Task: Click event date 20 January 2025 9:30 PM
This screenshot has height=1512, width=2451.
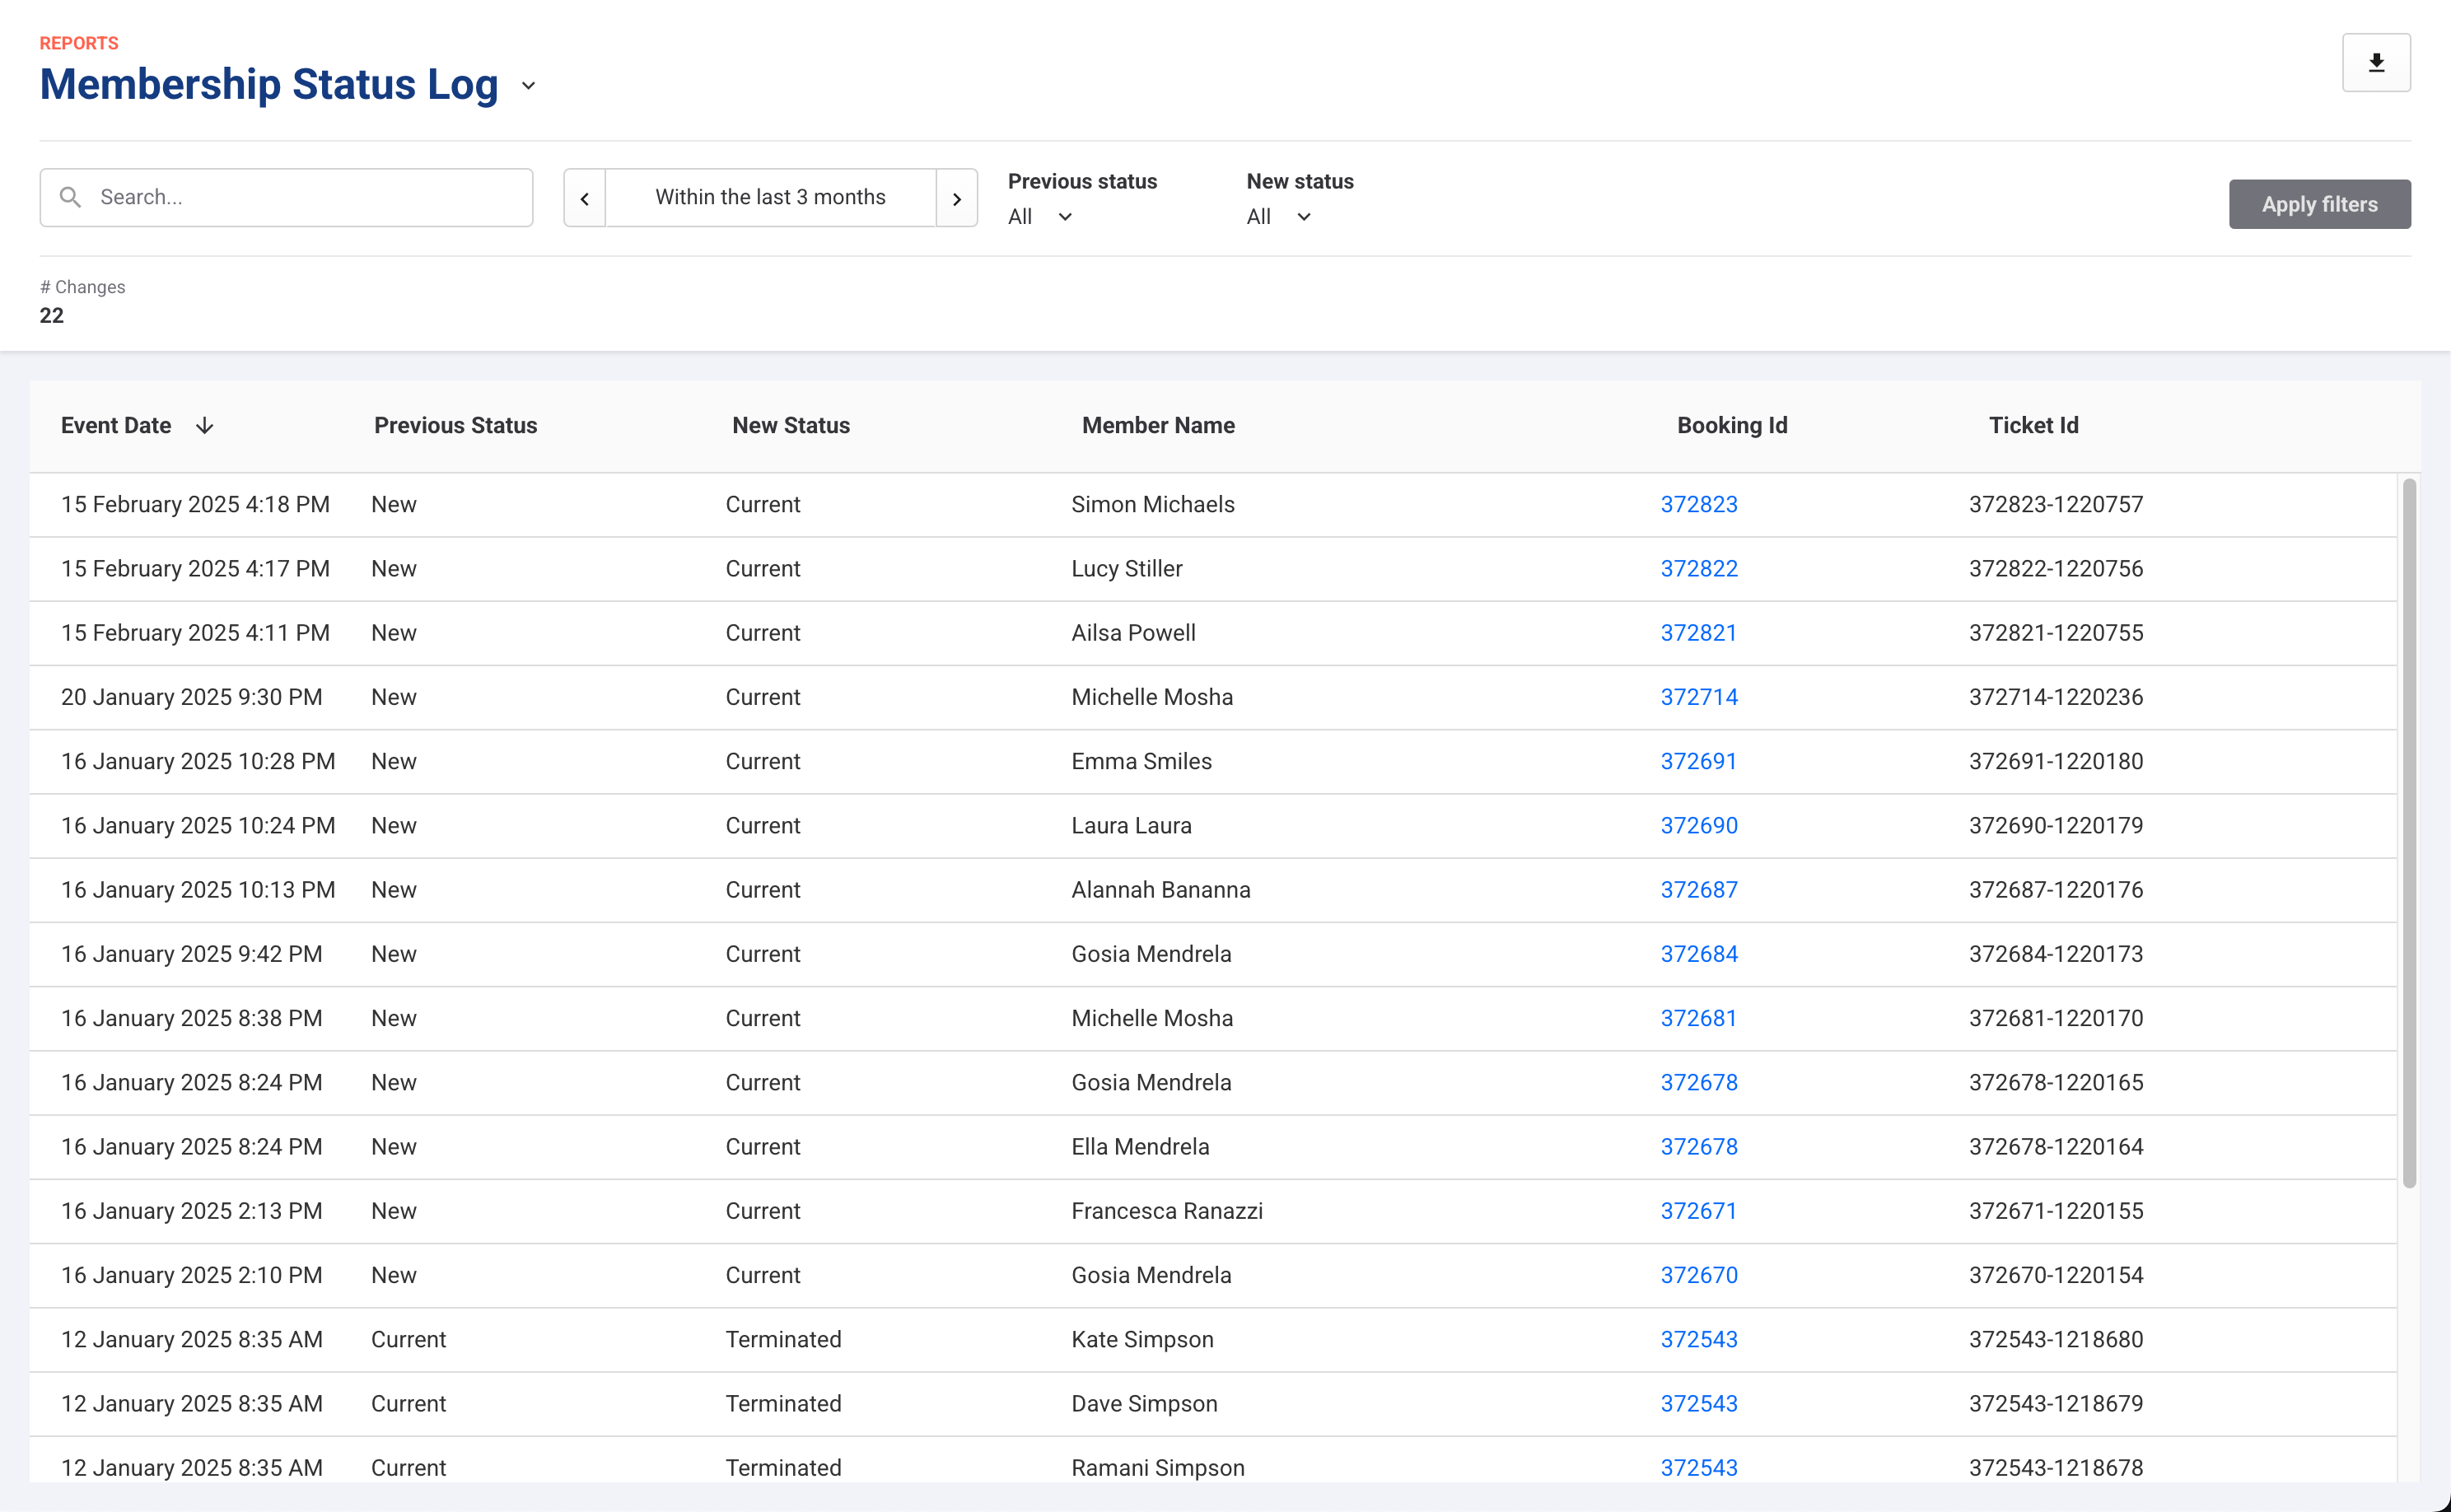Action: [192, 697]
